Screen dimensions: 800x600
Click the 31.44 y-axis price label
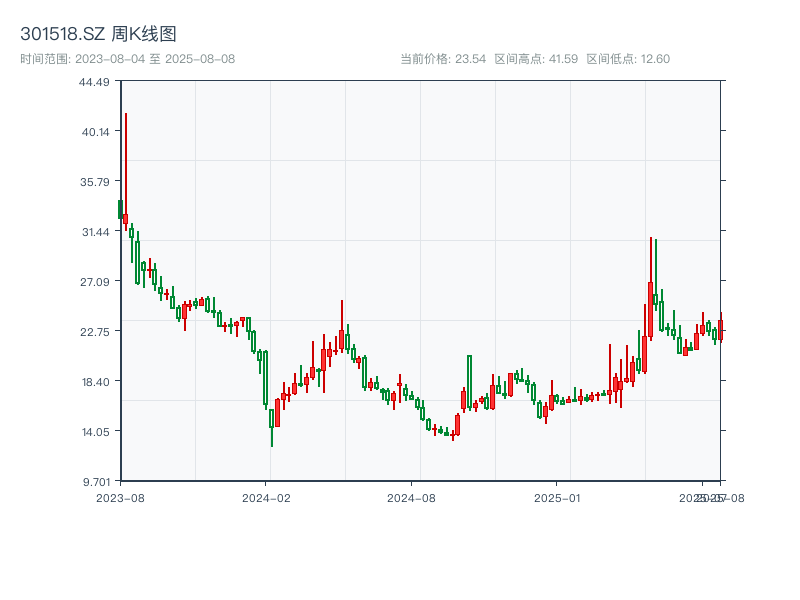(x=94, y=232)
